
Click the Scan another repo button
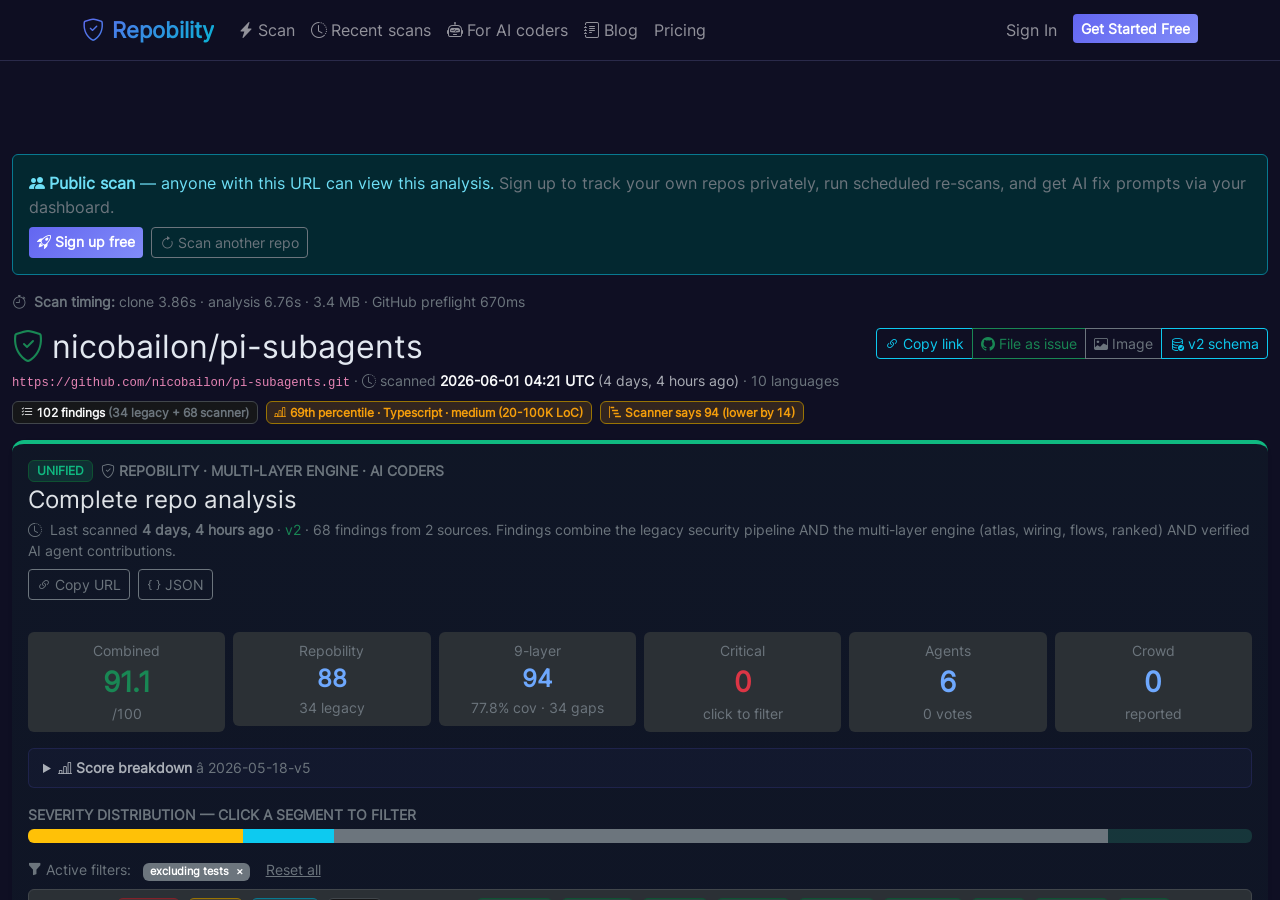pyautogui.click(x=229, y=242)
